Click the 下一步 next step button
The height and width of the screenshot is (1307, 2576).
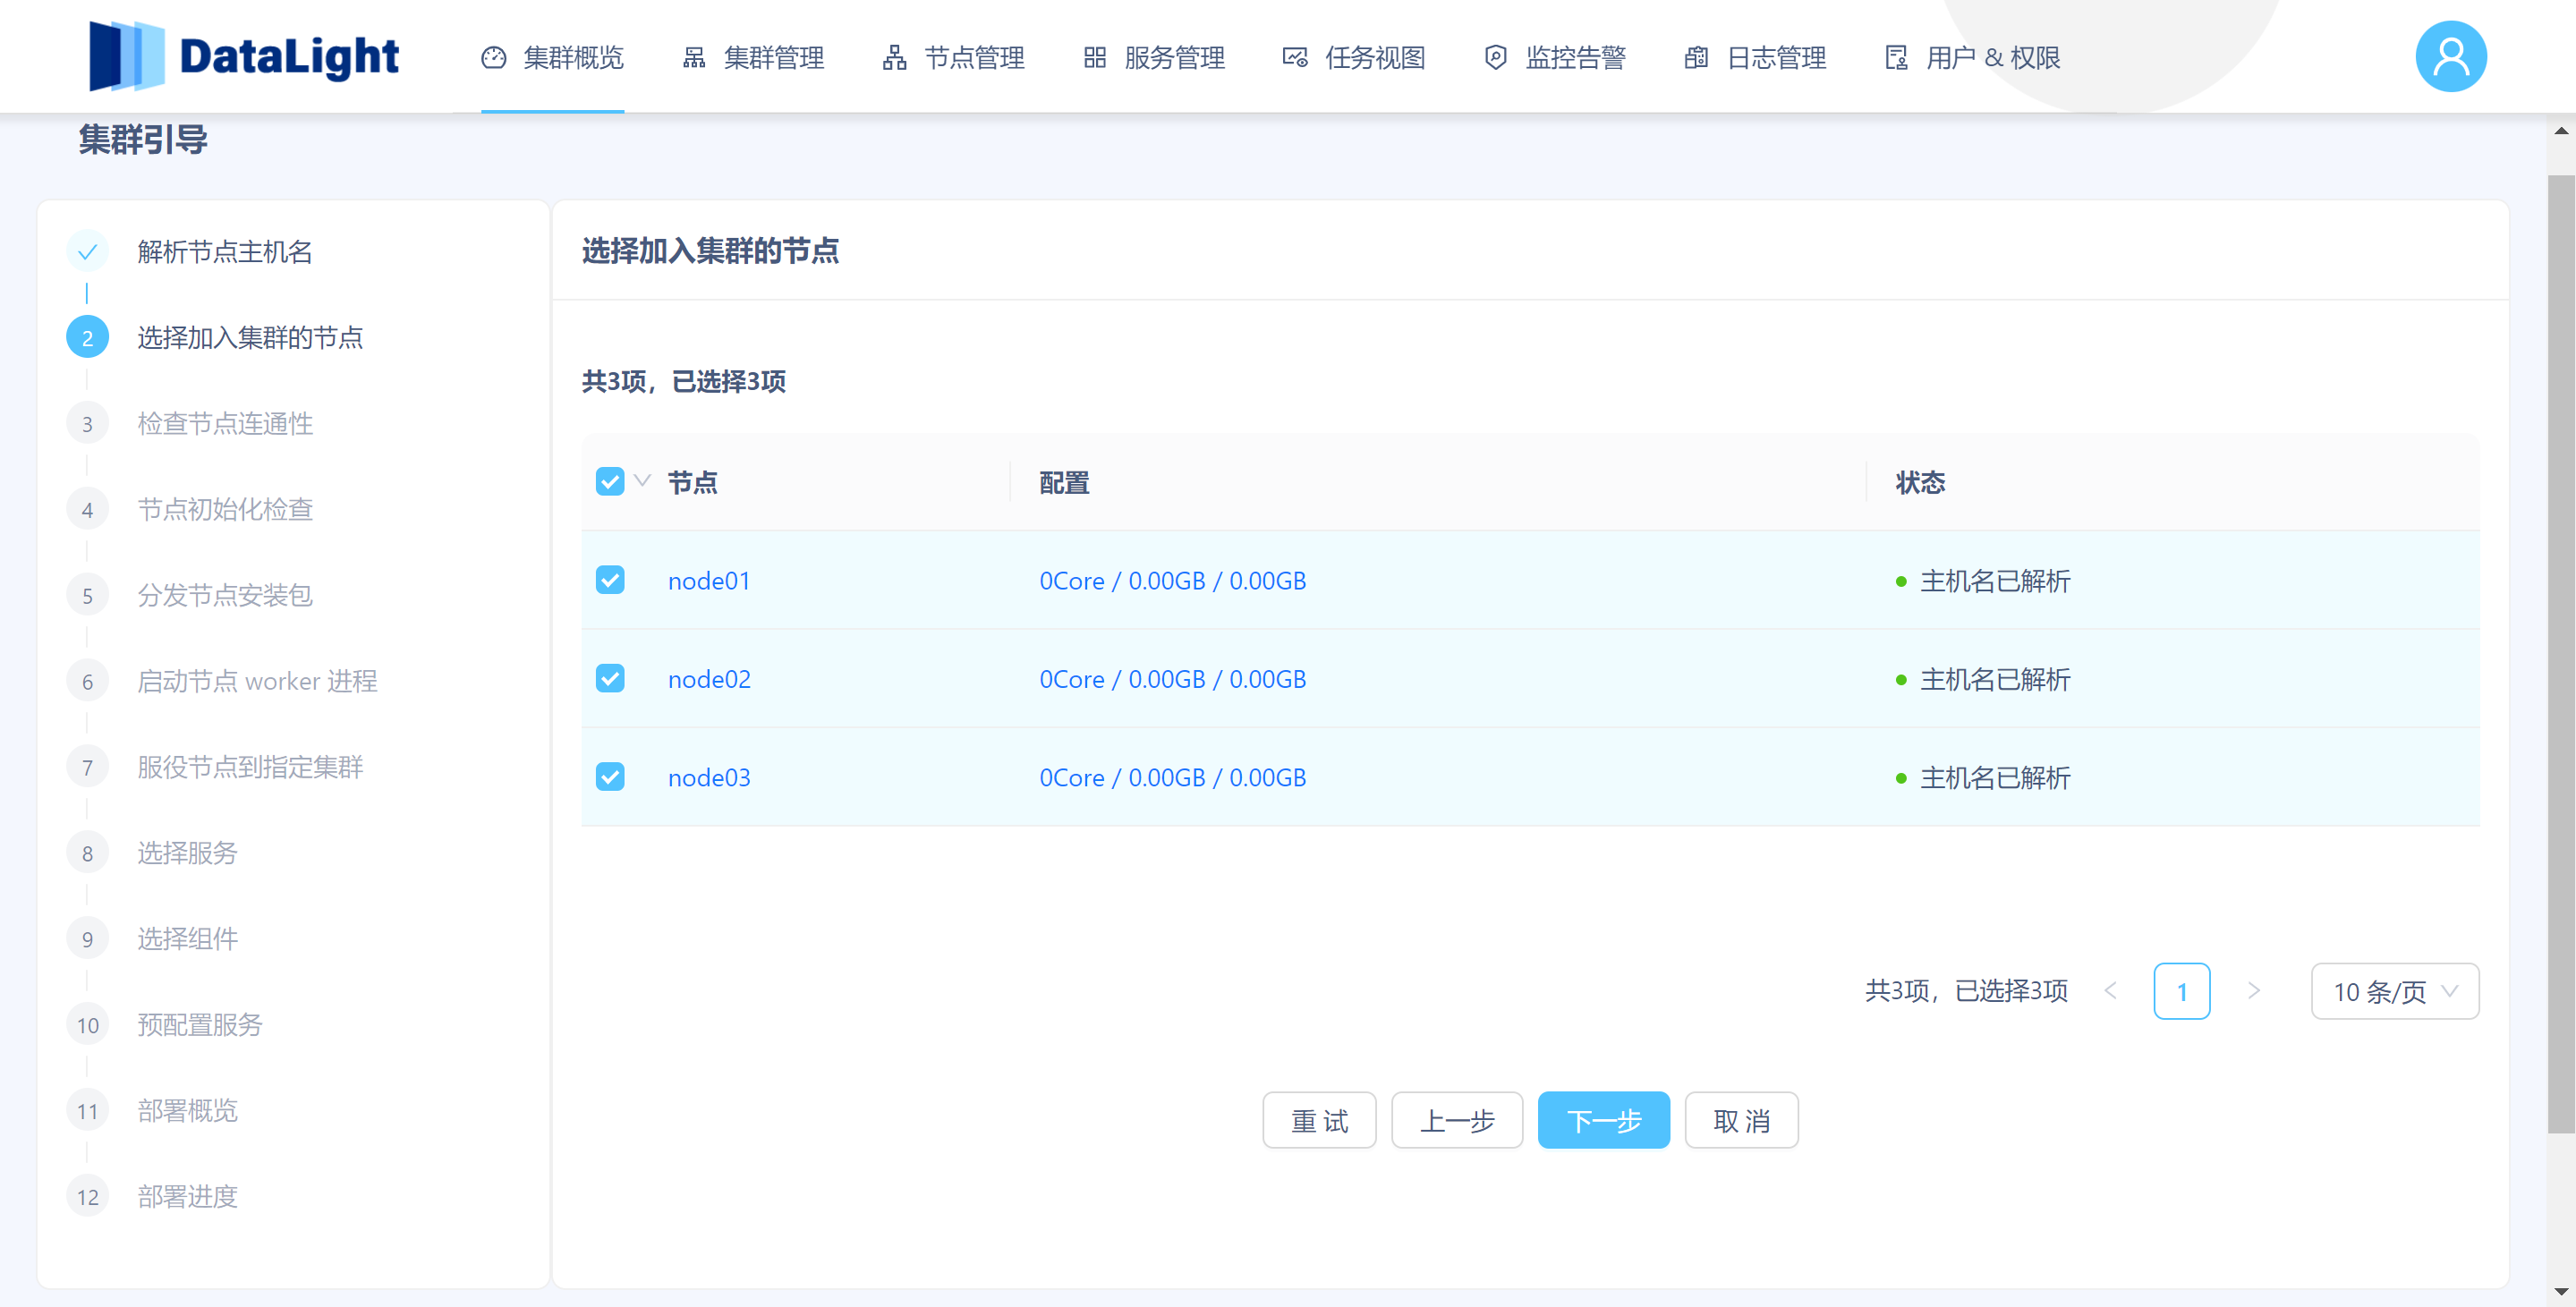coord(1603,1120)
